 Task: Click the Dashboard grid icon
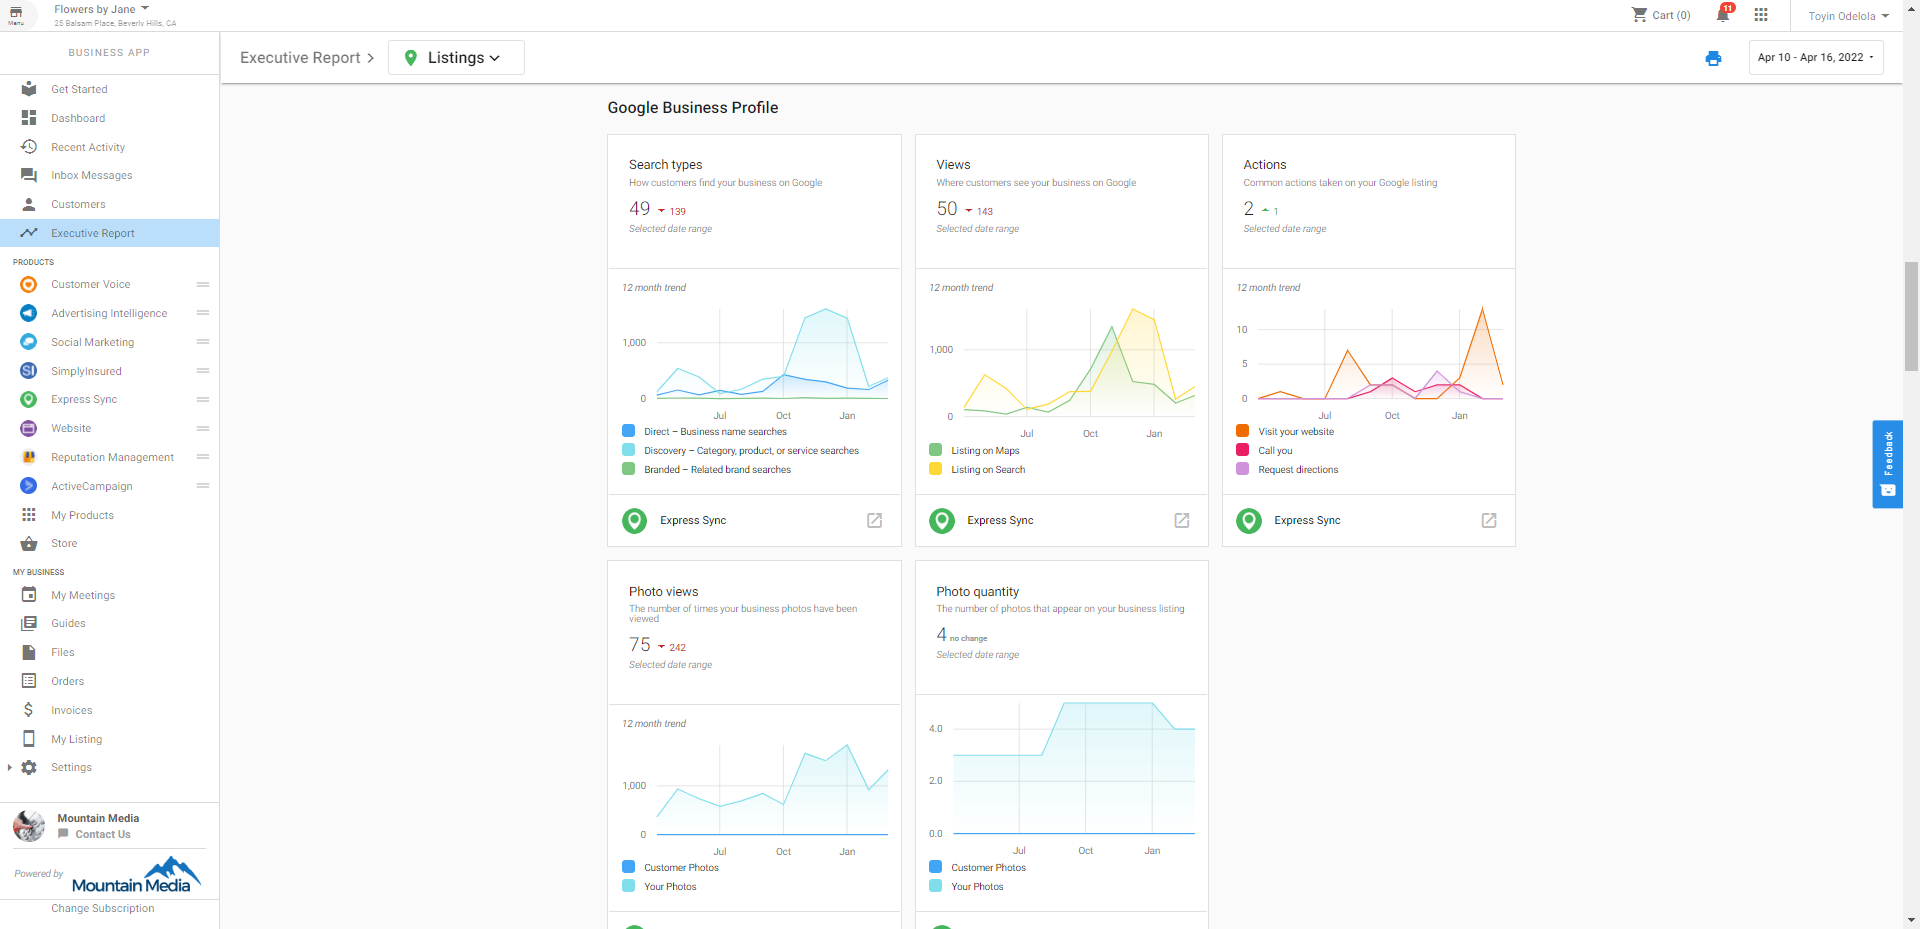click(x=29, y=118)
